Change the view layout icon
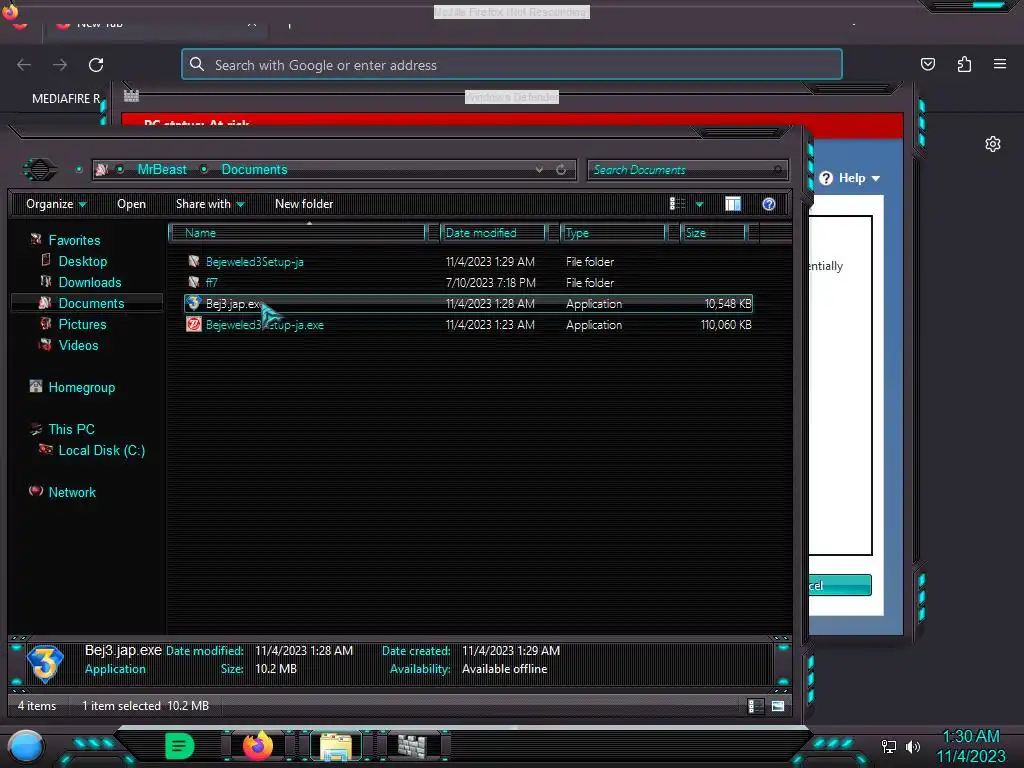 pyautogui.click(x=677, y=204)
